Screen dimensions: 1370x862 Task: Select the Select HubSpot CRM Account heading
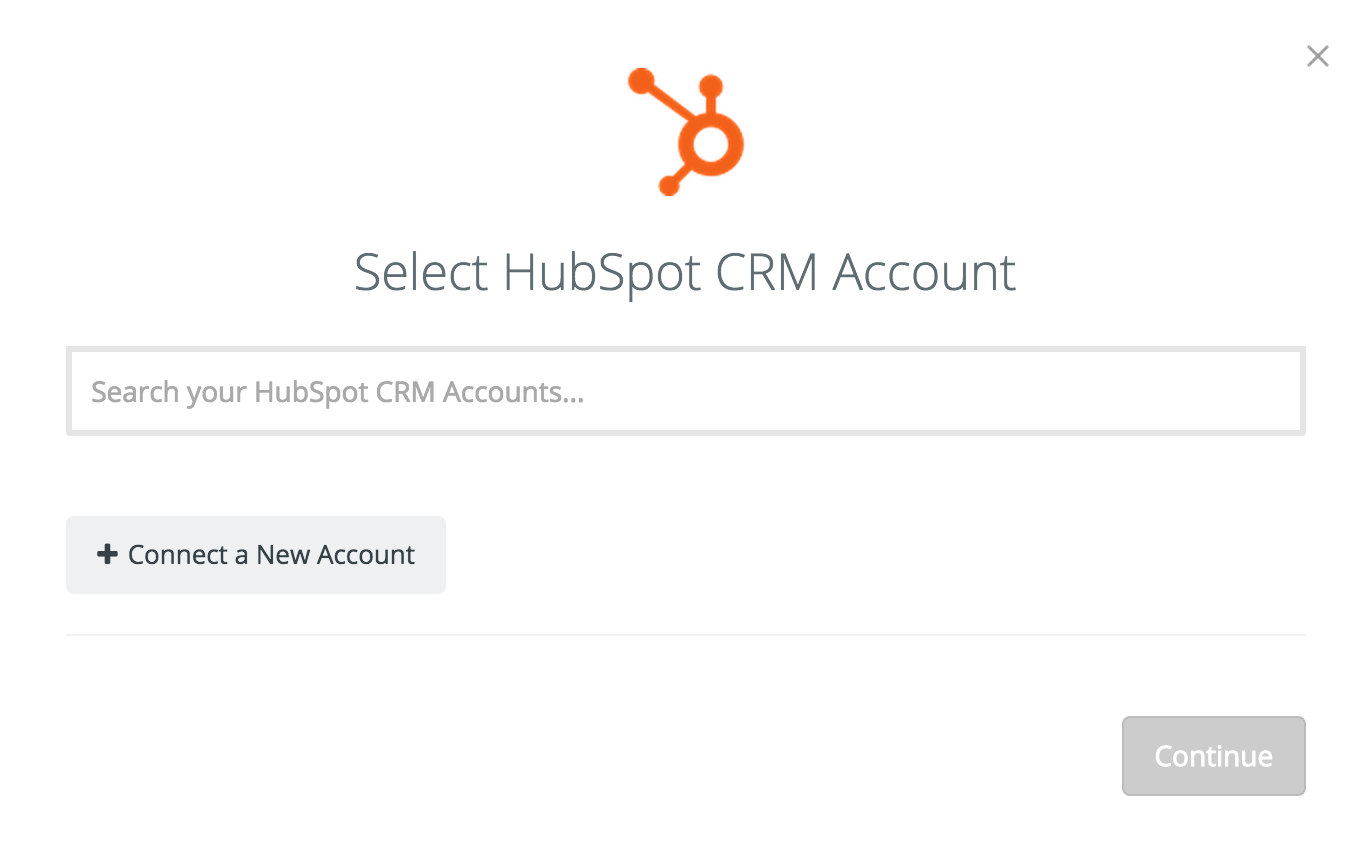[686, 273]
